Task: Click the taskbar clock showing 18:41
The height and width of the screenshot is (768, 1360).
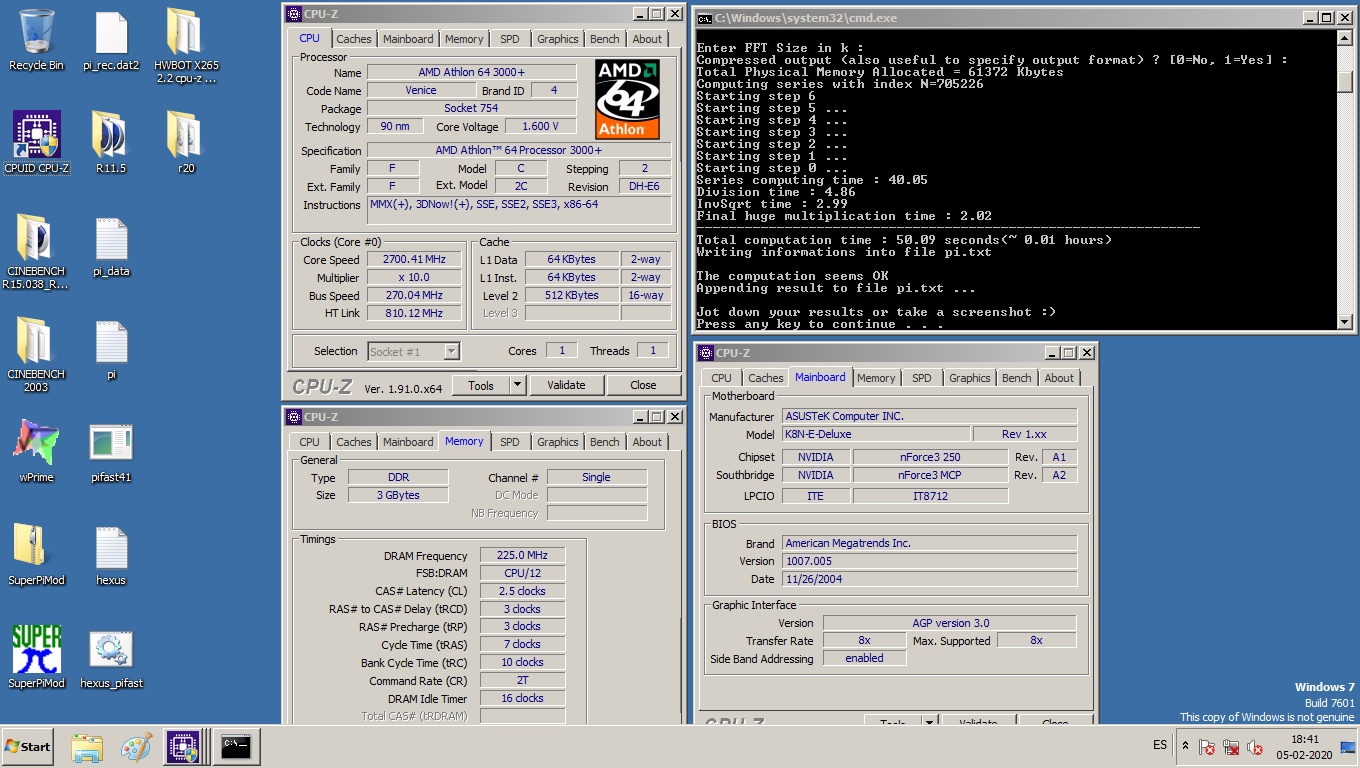Action: pos(1305,746)
